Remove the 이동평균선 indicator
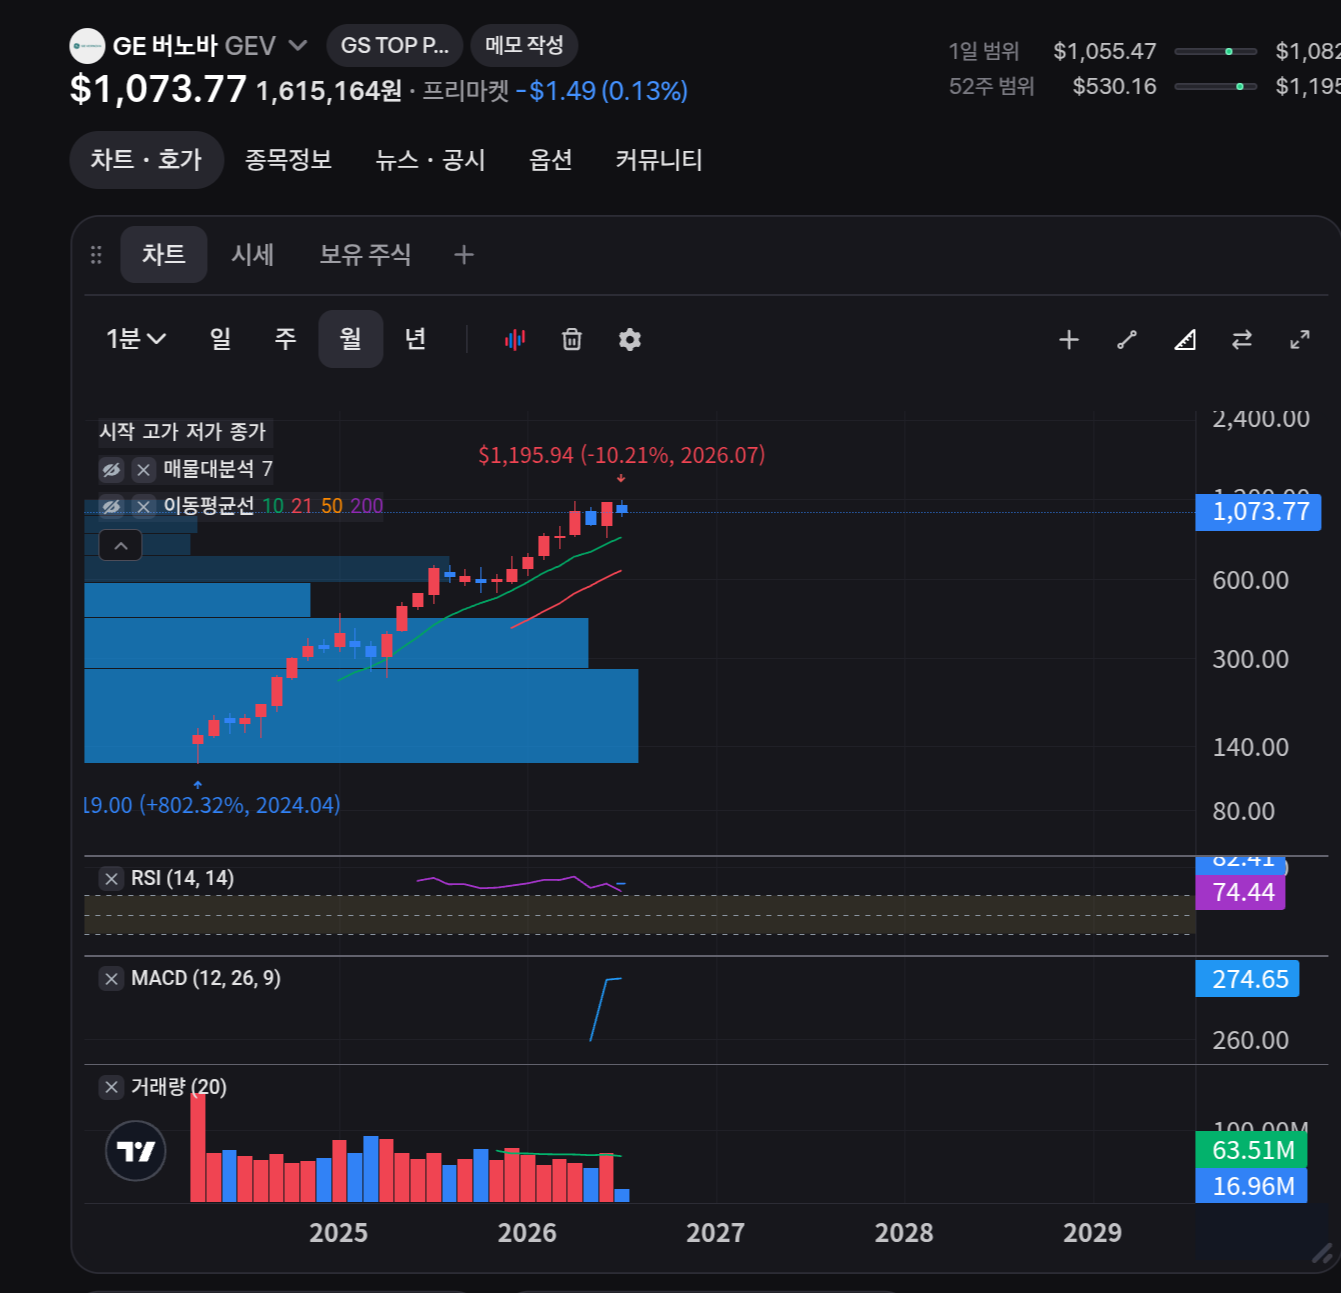Image resolution: width=1341 pixels, height=1293 pixels. click(x=144, y=506)
